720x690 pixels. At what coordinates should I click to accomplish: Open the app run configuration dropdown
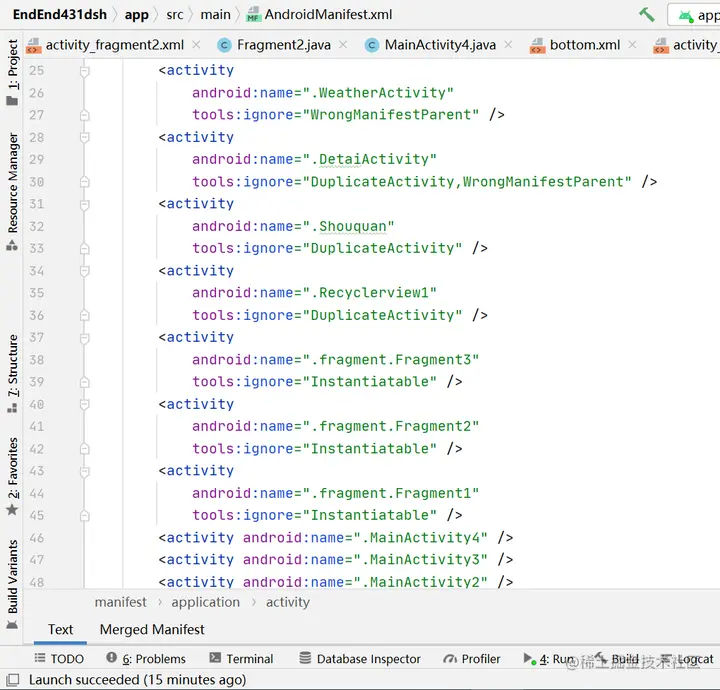[696, 15]
